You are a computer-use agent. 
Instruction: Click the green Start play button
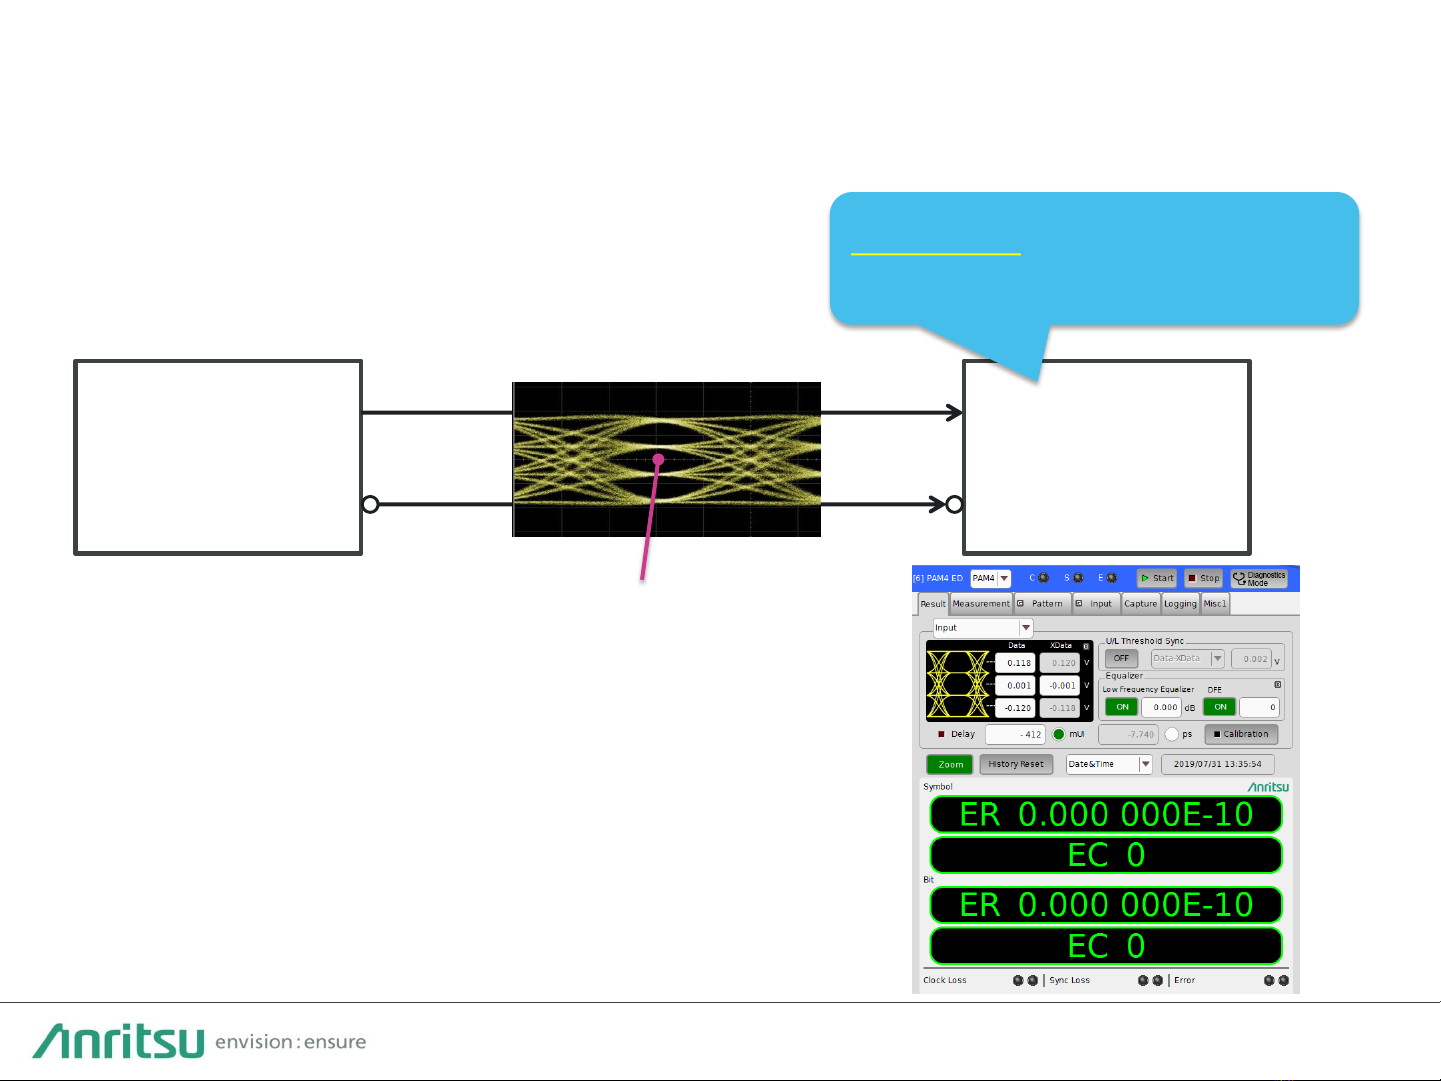click(x=1156, y=578)
